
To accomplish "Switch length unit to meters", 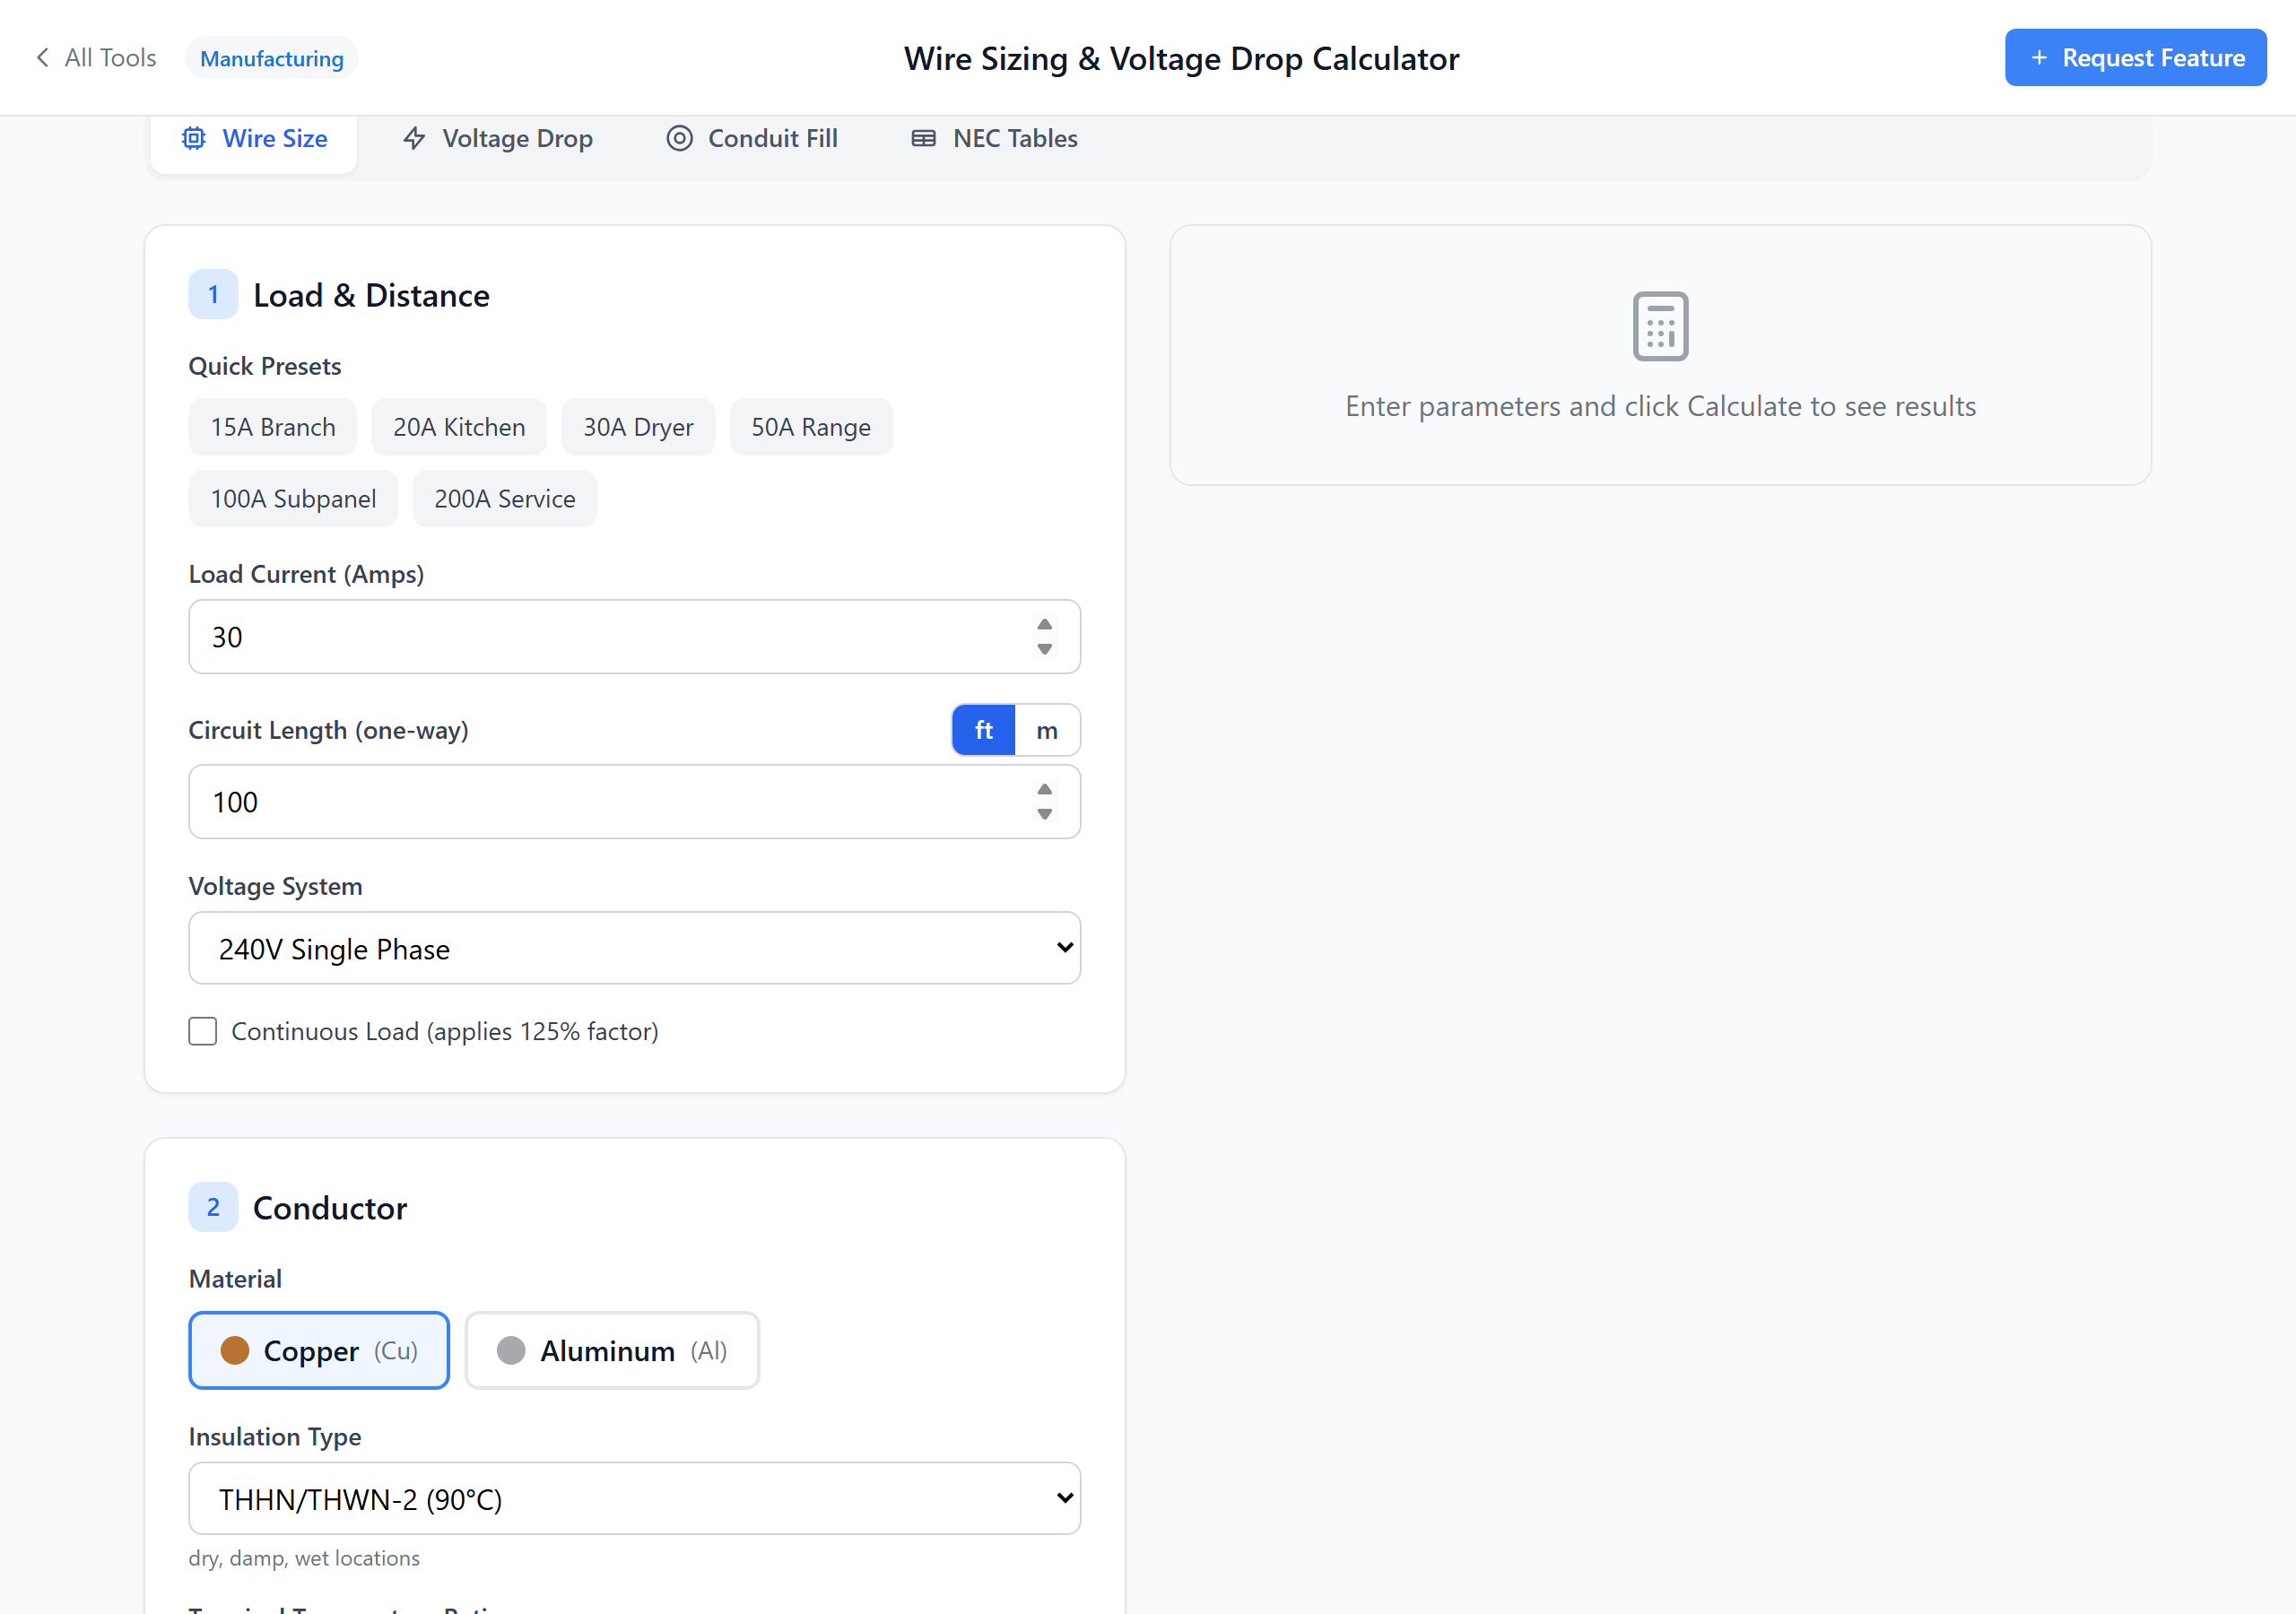I will point(1046,730).
